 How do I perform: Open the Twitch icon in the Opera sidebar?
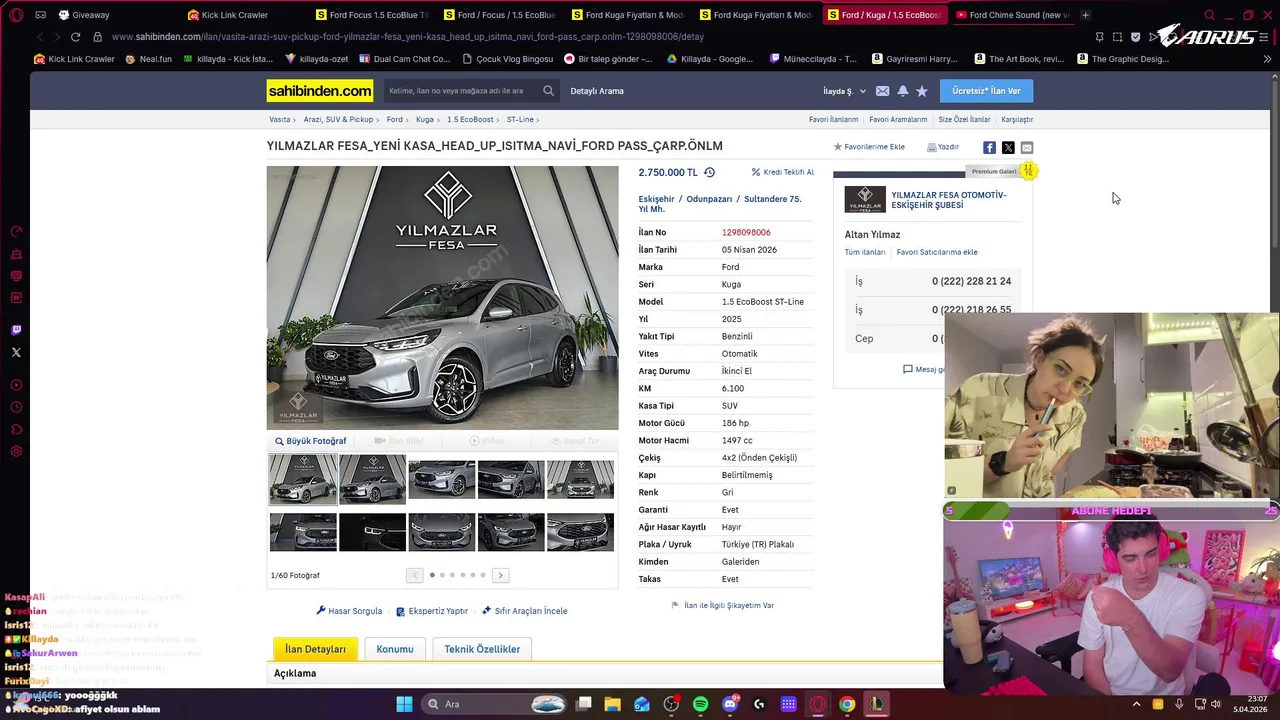coord(16,330)
